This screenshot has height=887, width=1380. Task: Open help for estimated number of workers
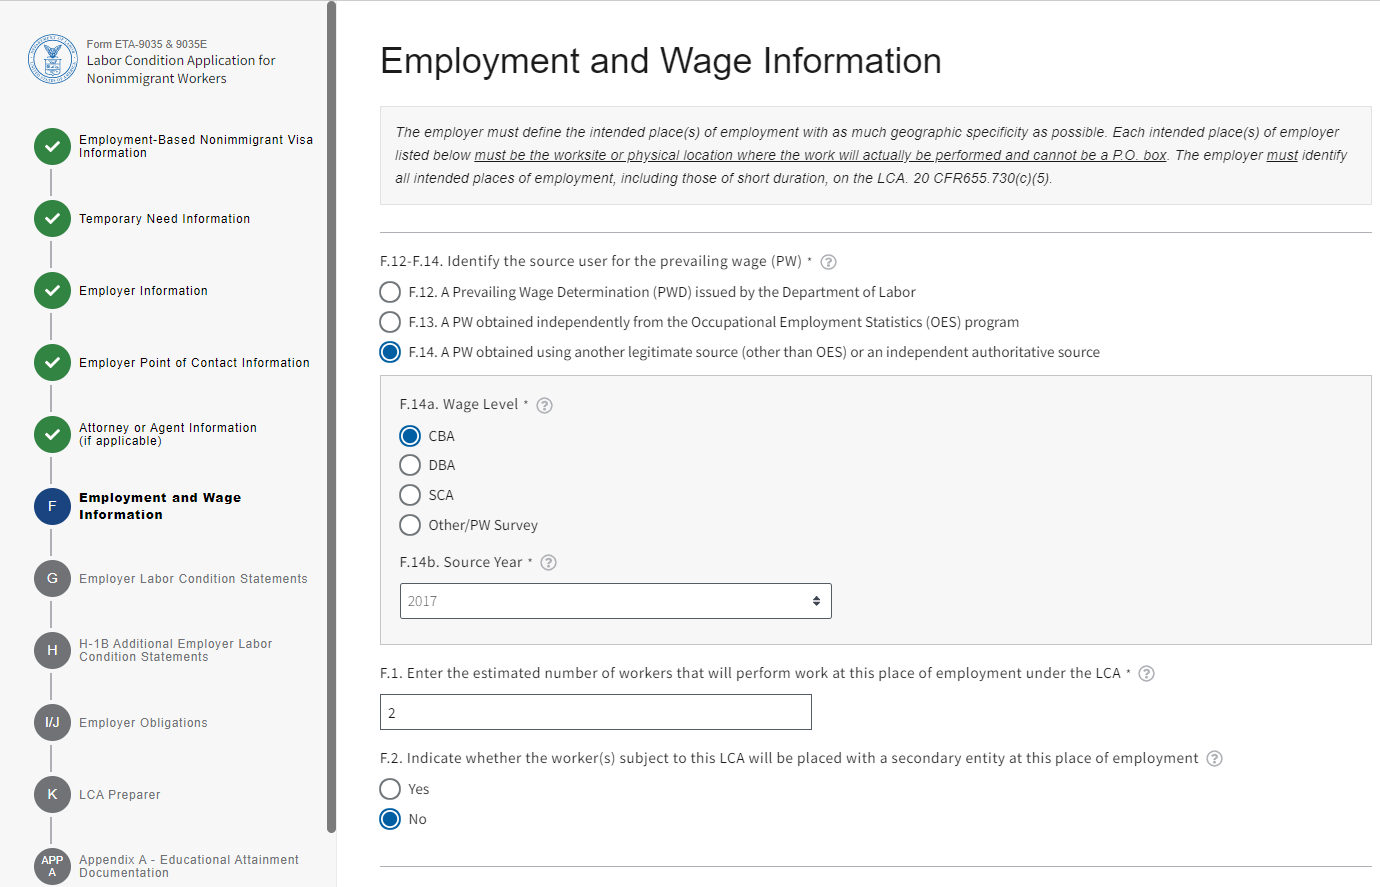(x=1147, y=674)
